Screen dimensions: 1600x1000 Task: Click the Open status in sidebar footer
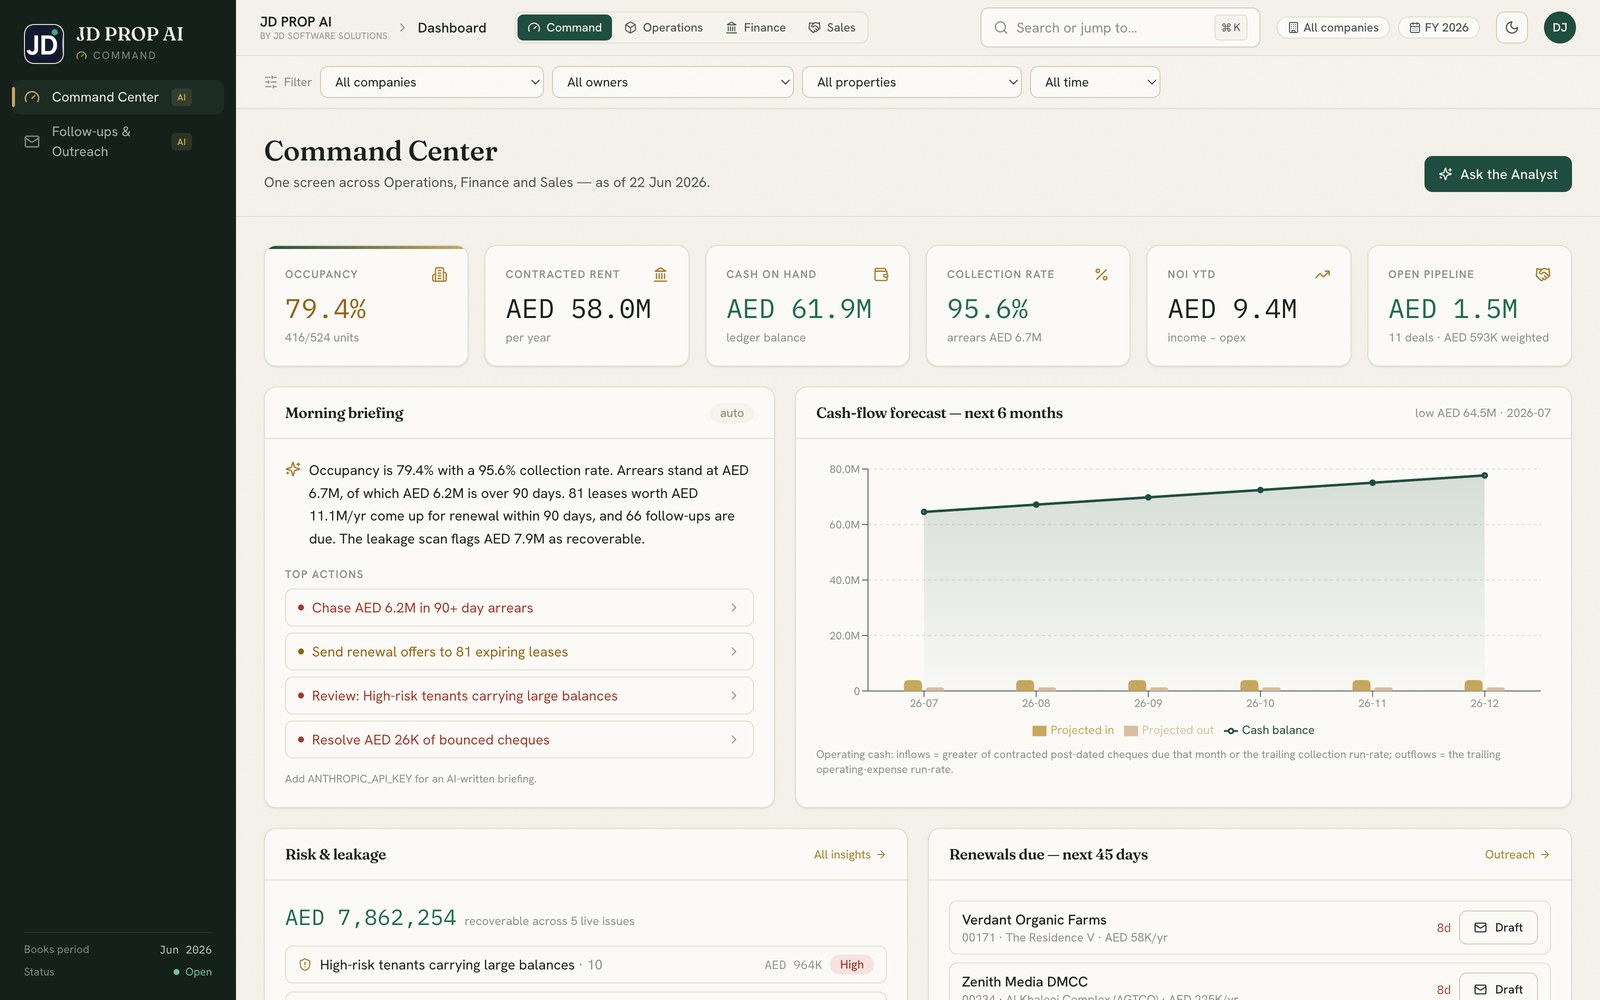click(x=192, y=972)
